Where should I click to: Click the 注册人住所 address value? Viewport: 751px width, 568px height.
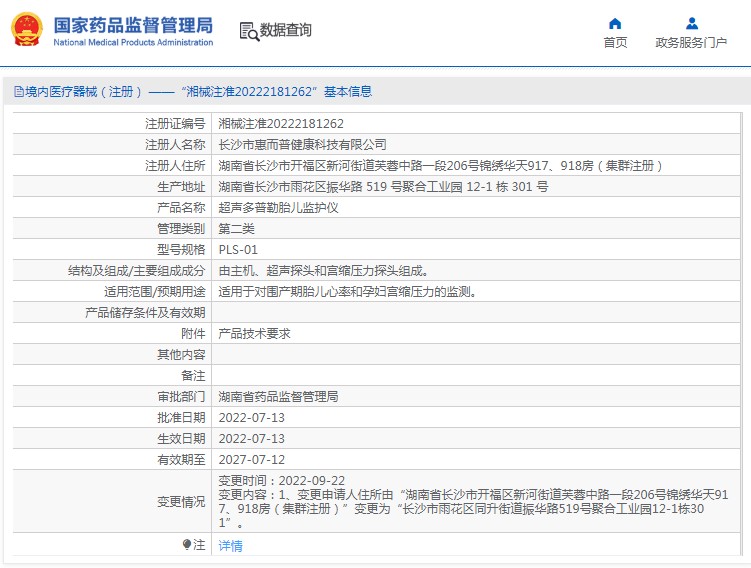(441, 166)
